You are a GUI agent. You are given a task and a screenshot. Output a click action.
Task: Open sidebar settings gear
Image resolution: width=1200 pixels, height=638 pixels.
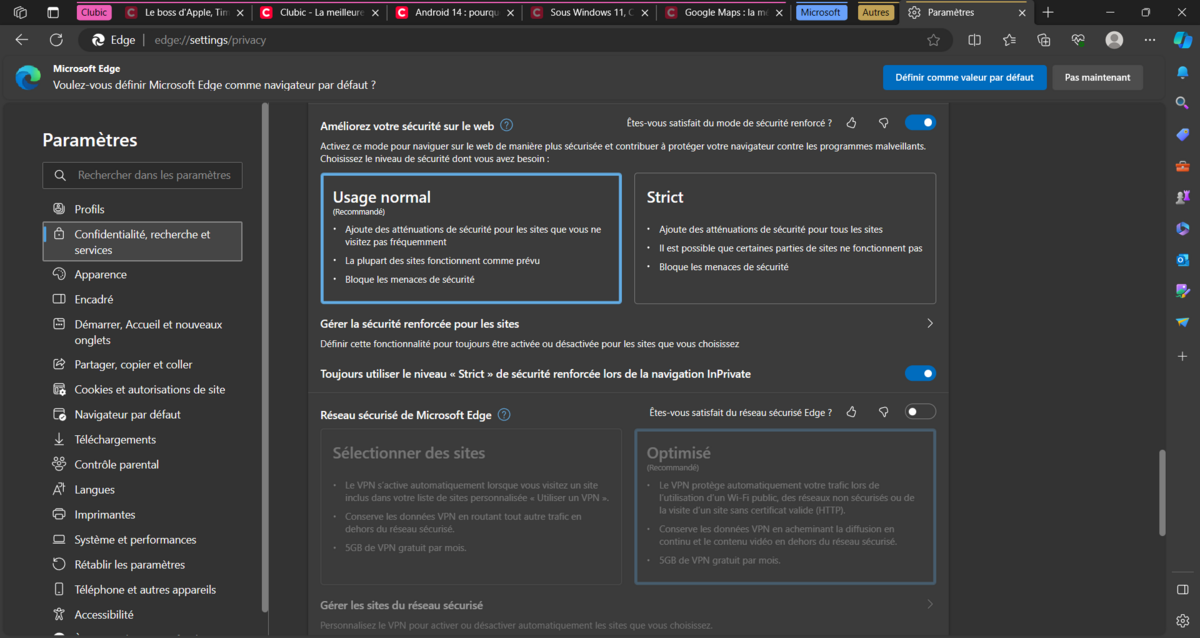tap(1183, 620)
